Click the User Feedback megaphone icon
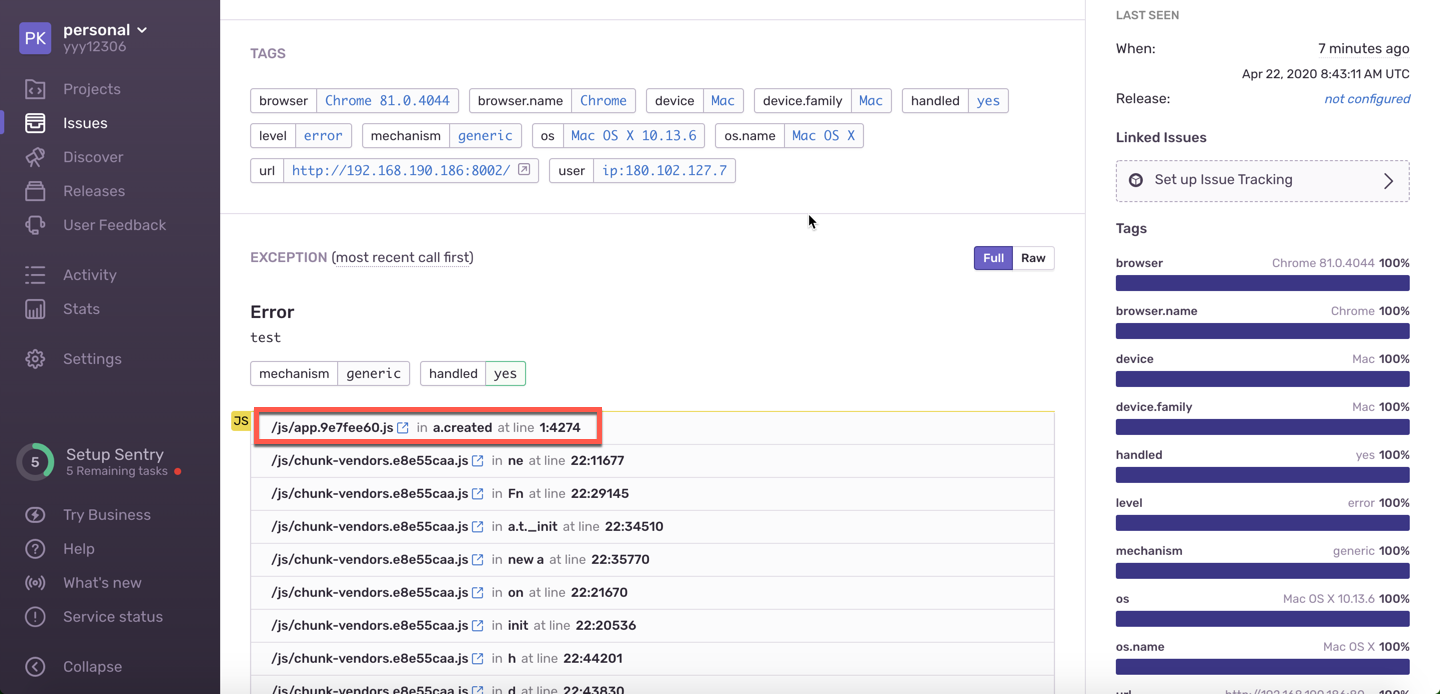The width and height of the screenshot is (1440, 694). (x=35, y=225)
